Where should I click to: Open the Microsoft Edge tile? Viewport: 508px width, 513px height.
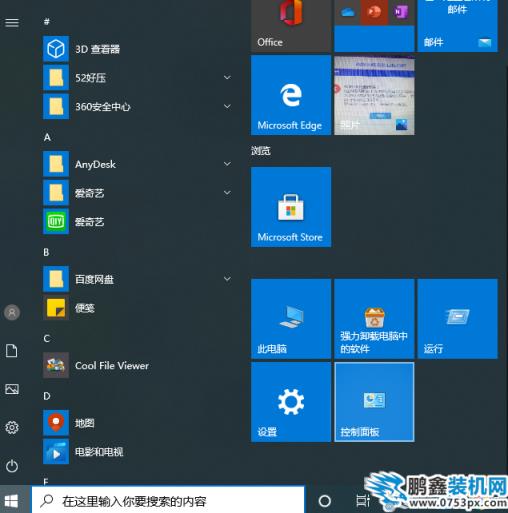pyautogui.click(x=291, y=95)
